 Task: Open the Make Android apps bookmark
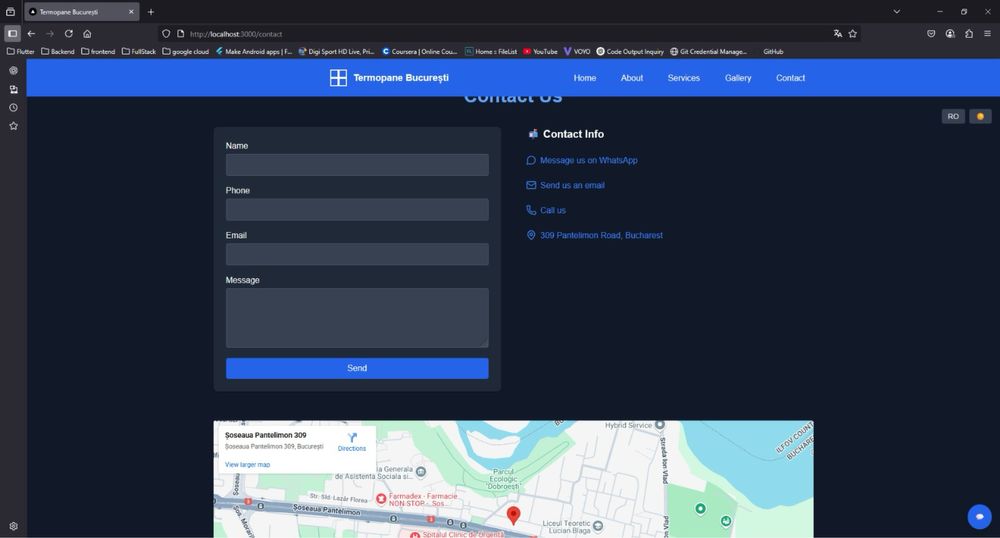point(253,52)
